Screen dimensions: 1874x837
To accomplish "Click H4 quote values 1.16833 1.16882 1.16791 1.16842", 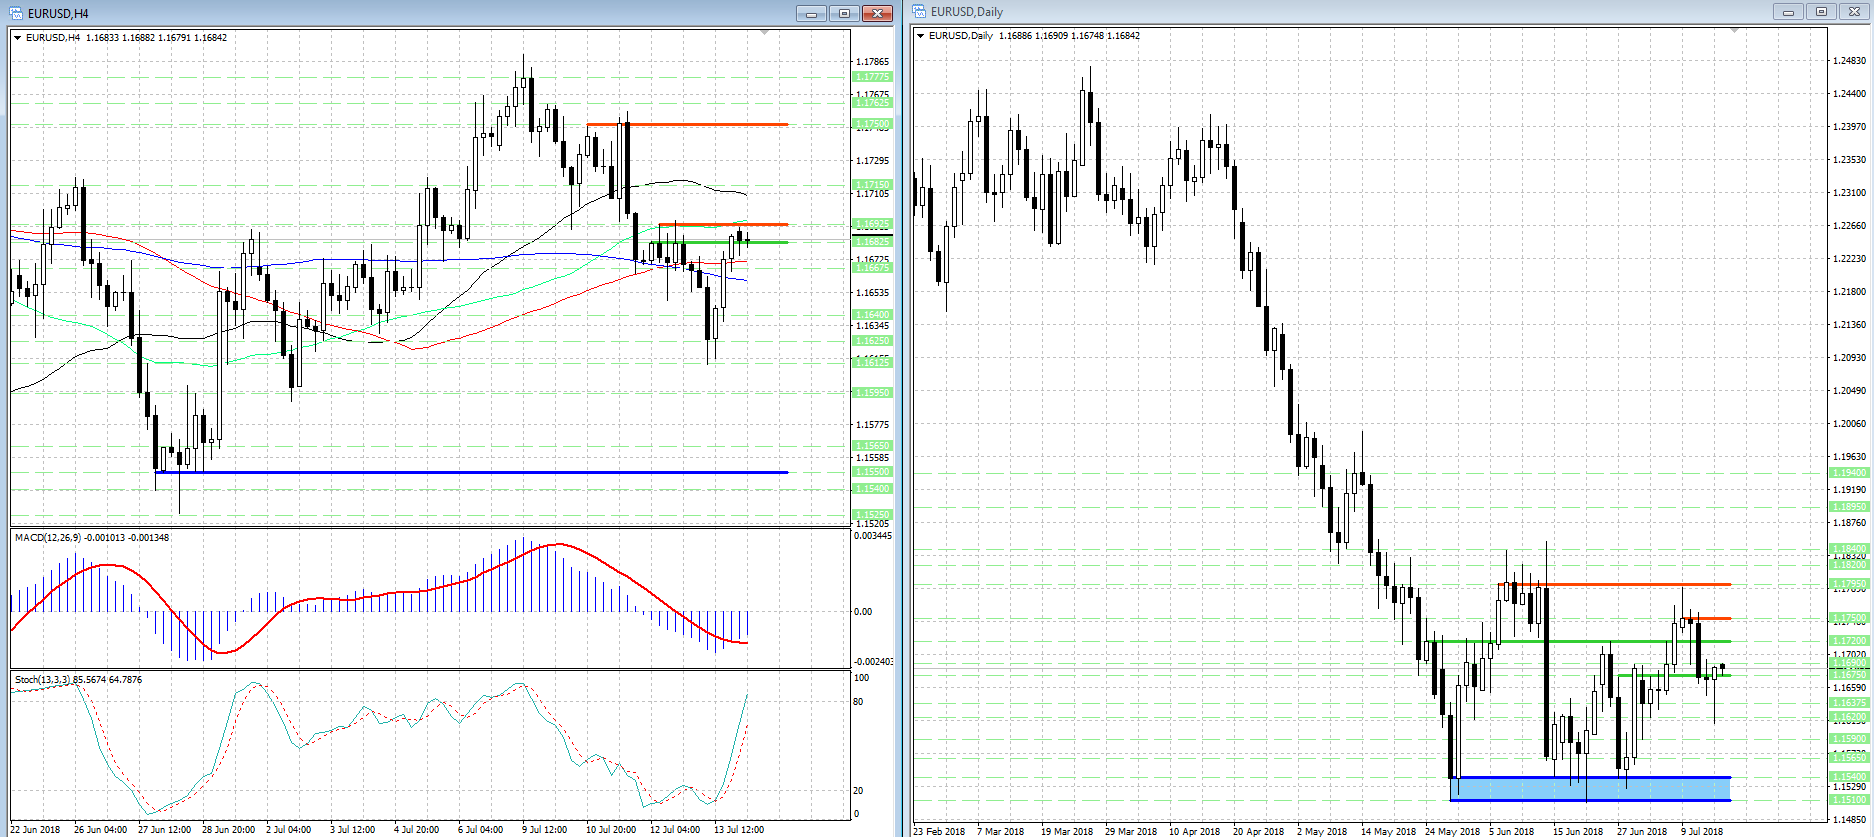I will click(x=157, y=38).
